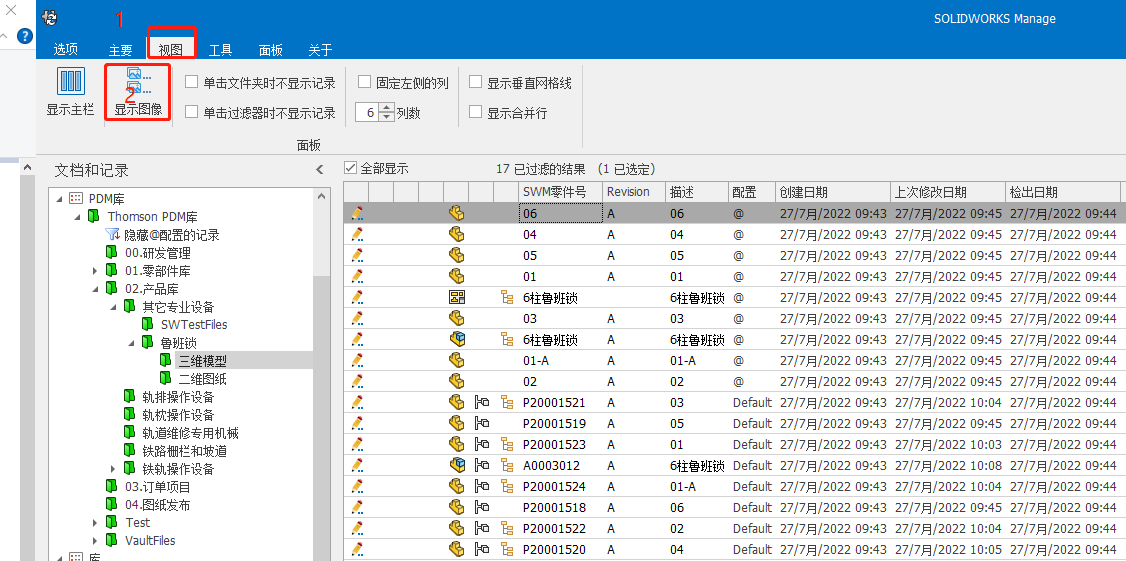Collapse the 文档和记录 panel chevron
The height and width of the screenshot is (561, 1126).
pyautogui.click(x=320, y=170)
